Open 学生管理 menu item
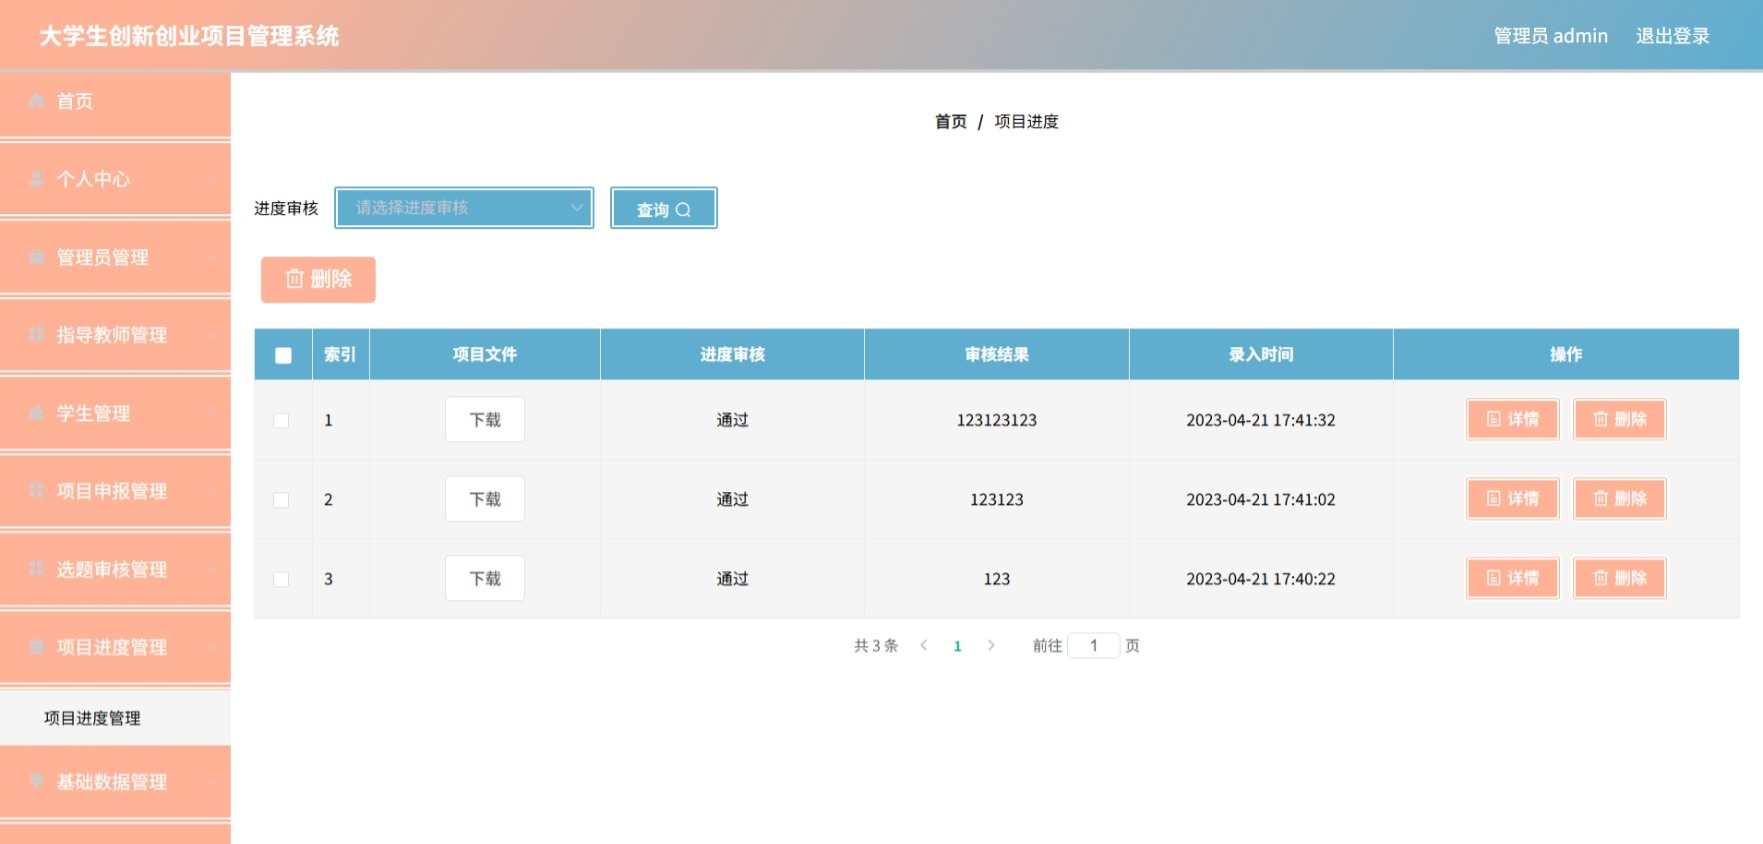The image size is (1763, 844). [x=115, y=413]
